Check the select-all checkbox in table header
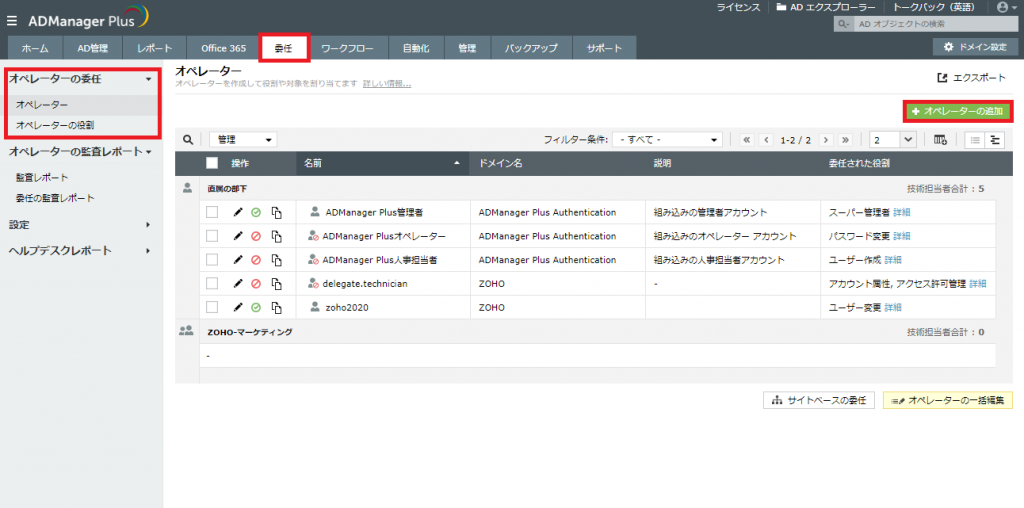This screenshot has width=1024, height=508. click(x=211, y=163)
